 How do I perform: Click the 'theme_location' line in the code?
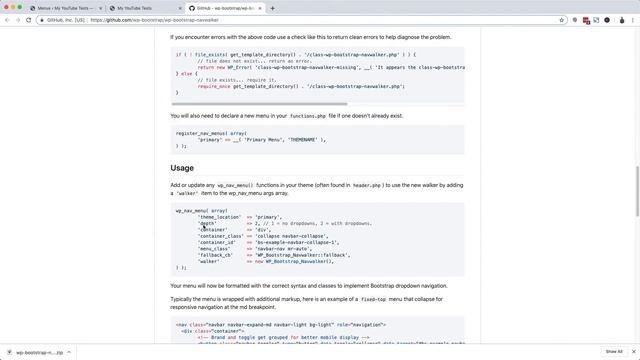pyautogui.click(x=240, y=217)
